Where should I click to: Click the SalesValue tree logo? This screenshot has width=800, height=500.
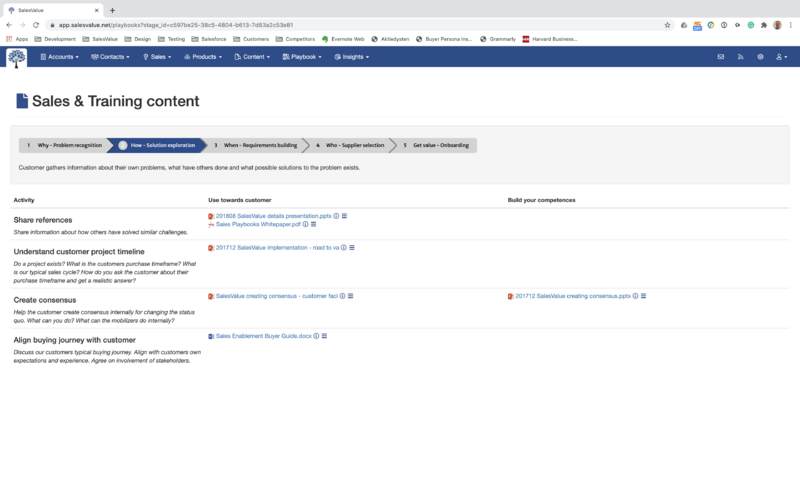(x=17, y=57)
